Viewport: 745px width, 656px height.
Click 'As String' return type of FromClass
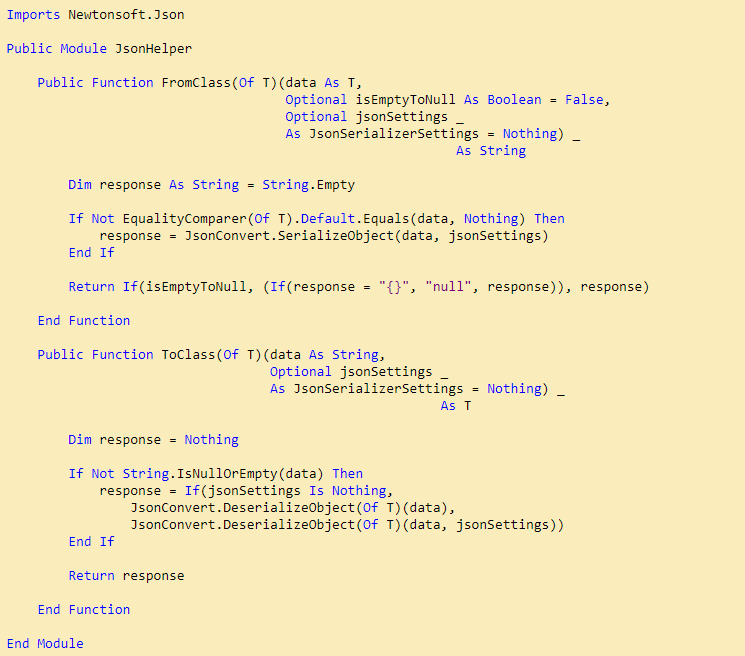click(491, 151)
